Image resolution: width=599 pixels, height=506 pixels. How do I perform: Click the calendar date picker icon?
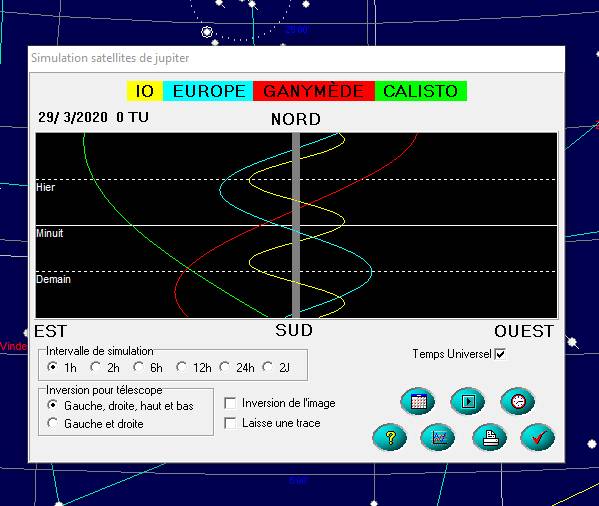pyautogui.click(x=418, y=401)
